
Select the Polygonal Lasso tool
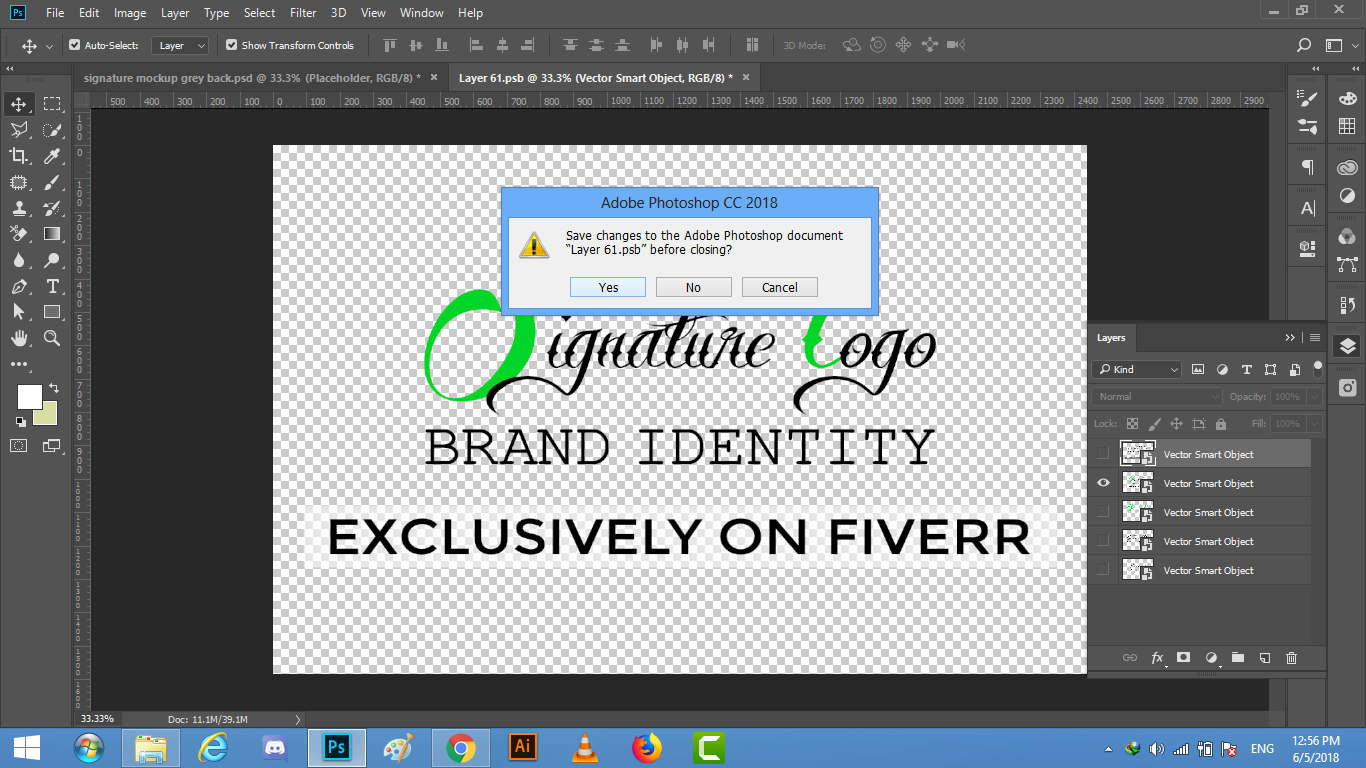tap(19, 130)
